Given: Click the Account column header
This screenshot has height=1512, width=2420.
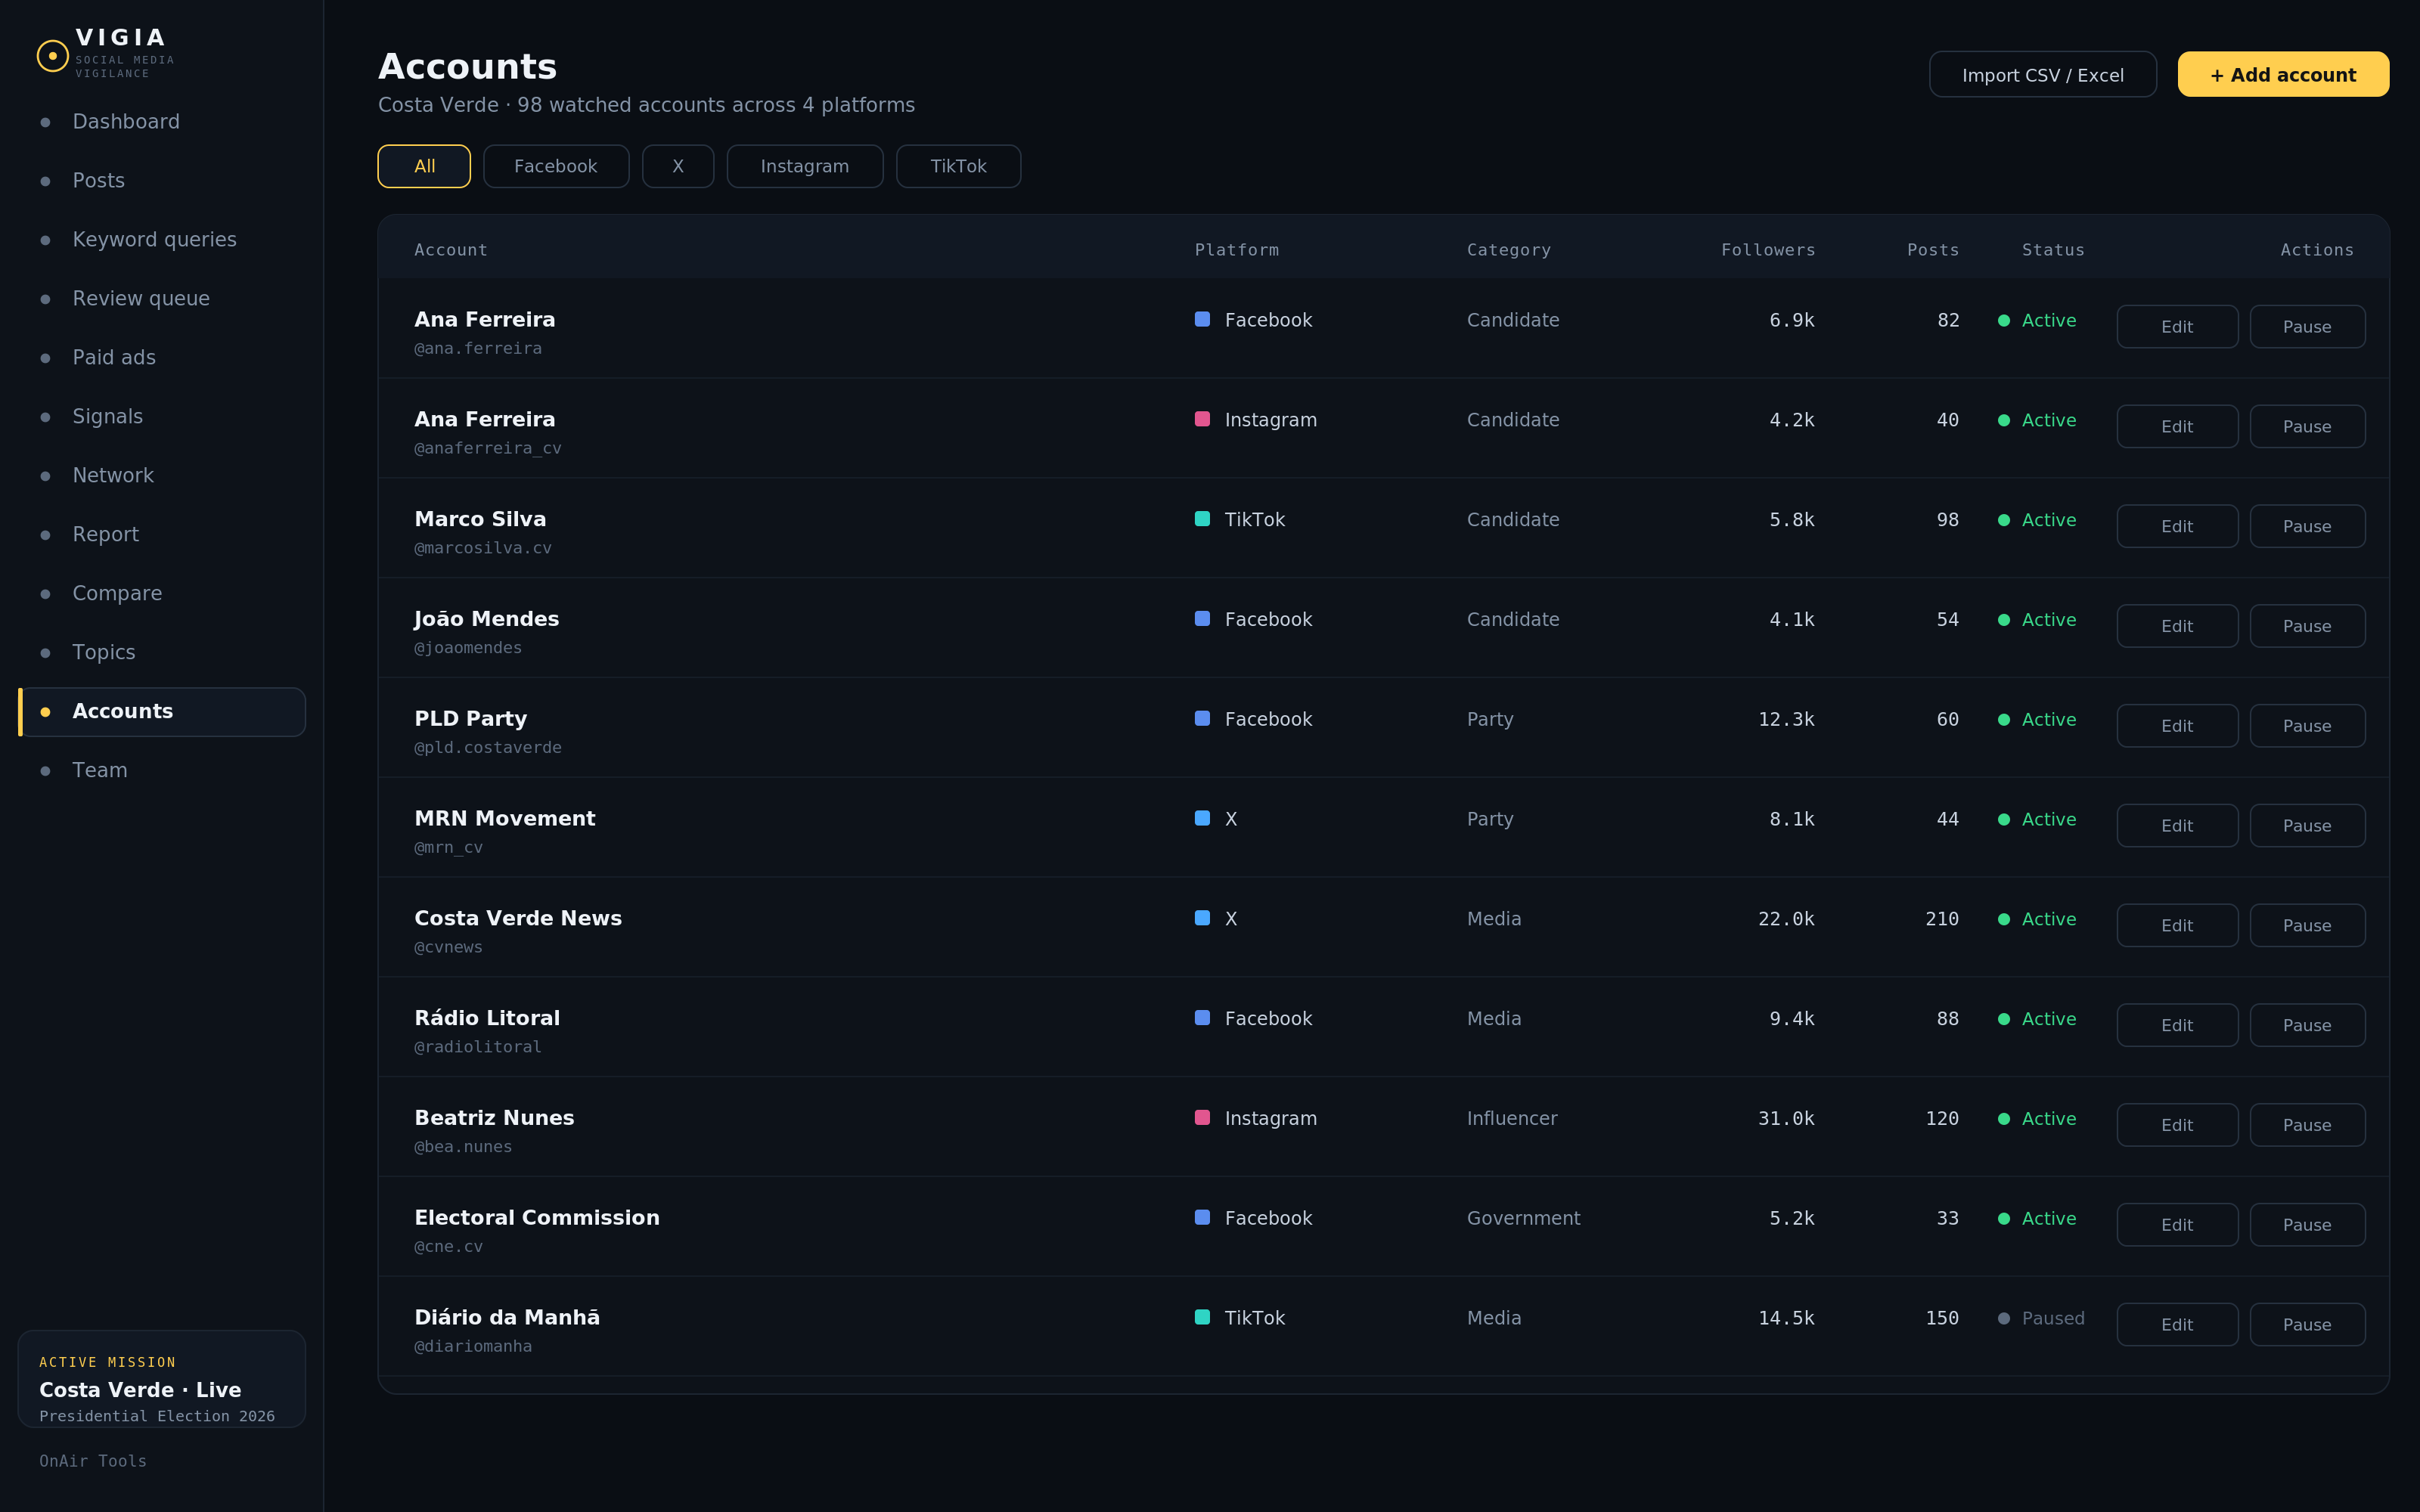Looking at the screenshot, I should [x=451, y=250].
